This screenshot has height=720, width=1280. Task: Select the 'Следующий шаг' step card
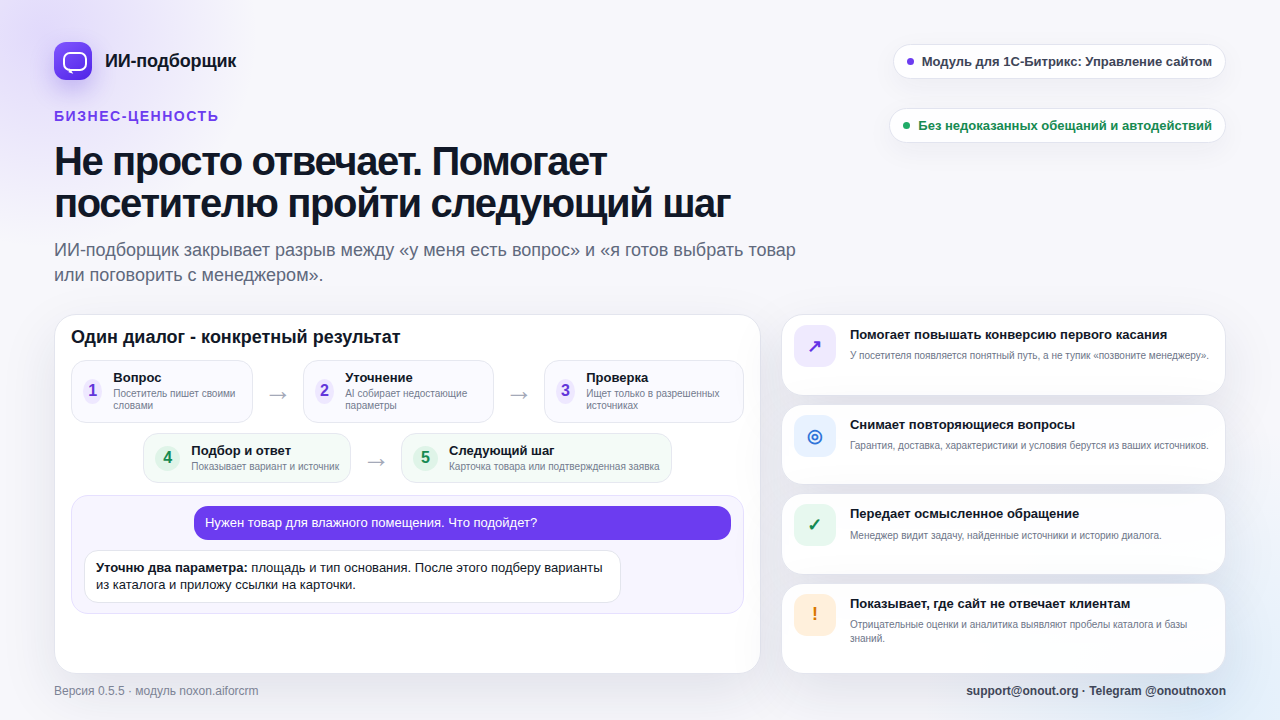536,458
